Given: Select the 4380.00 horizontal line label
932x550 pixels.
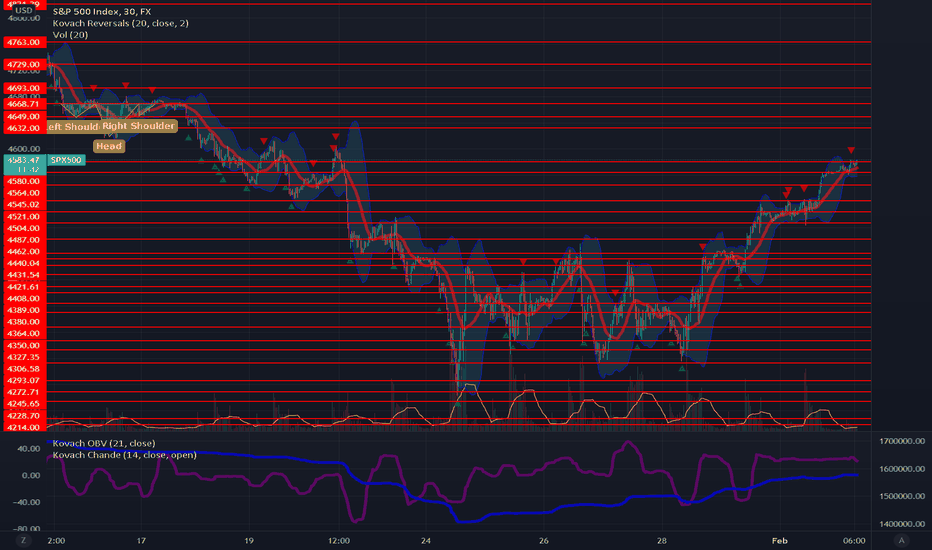Looking at the screenshot, I should coord(24,322).
